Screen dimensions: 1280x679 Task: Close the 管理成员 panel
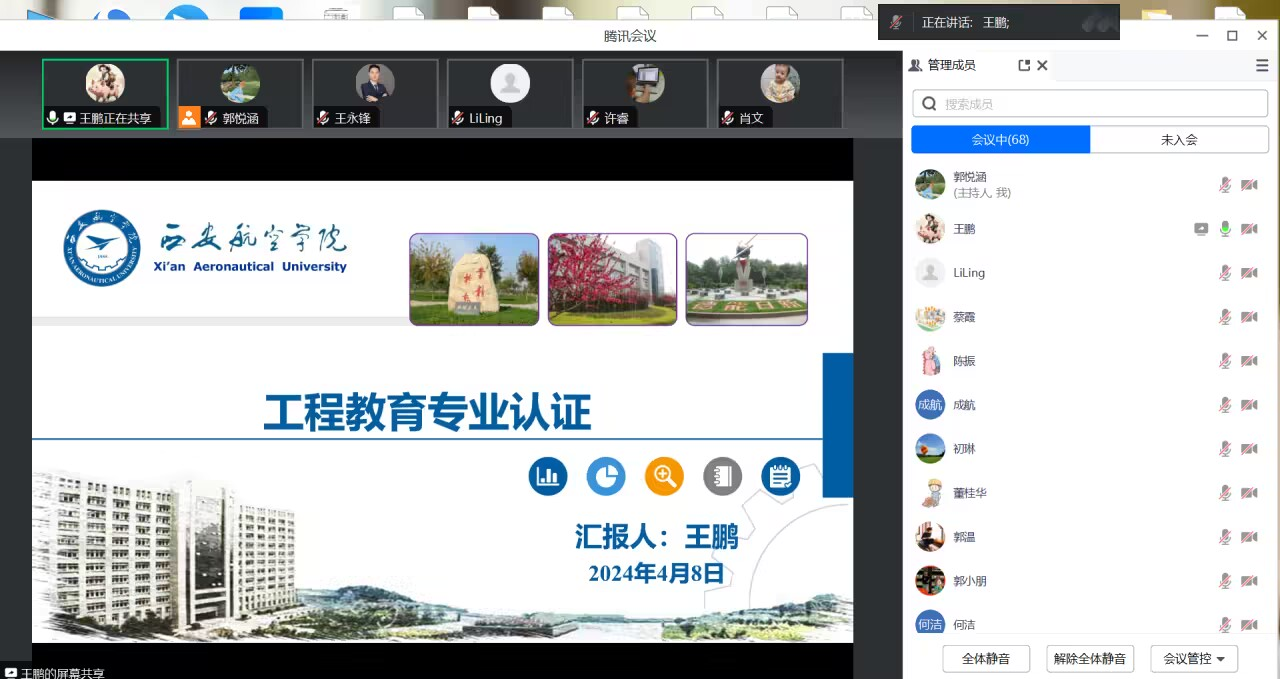(x=1042, y=65)
